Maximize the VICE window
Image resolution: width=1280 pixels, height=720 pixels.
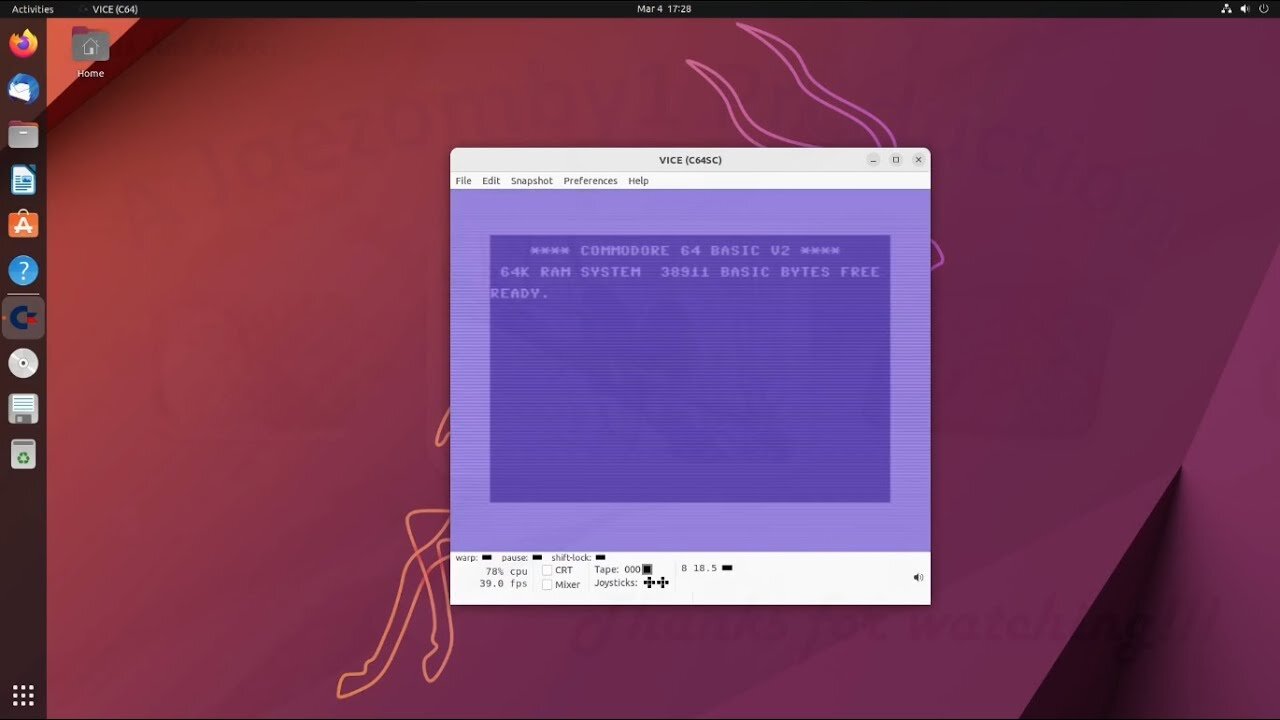pyautogui.click(x=896, y=160)
